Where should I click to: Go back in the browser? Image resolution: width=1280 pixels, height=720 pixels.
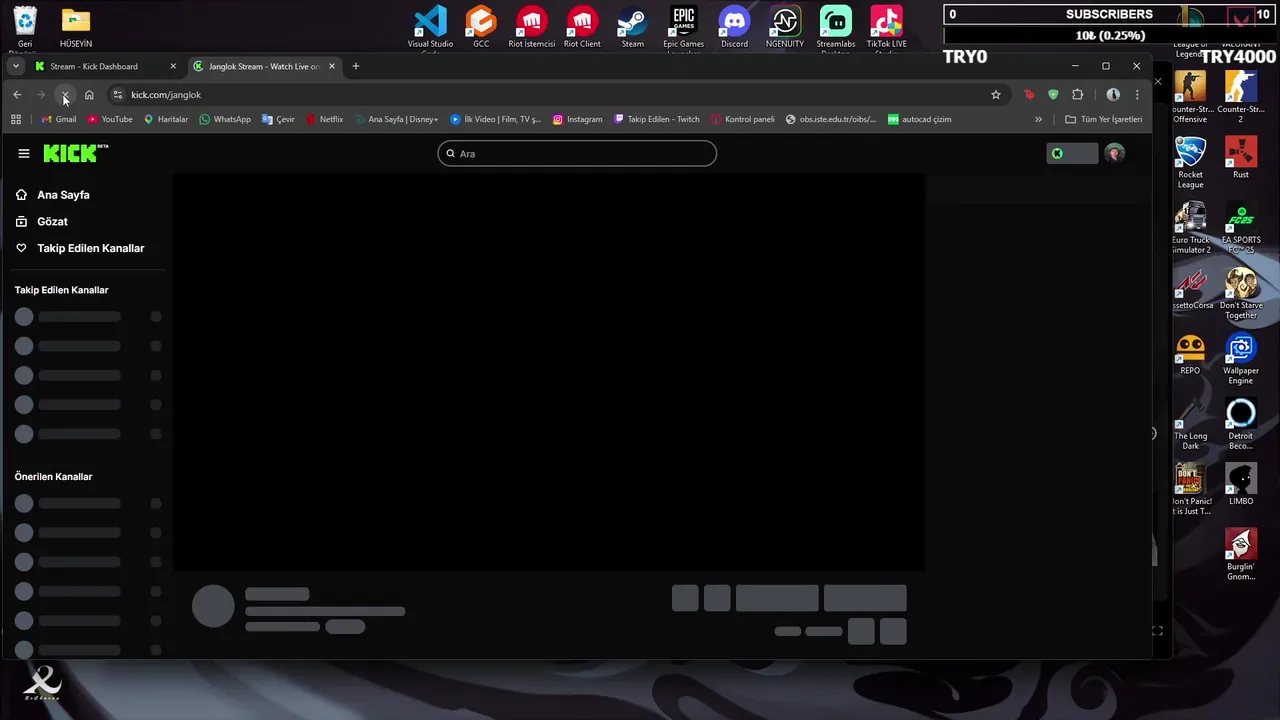tap(17, 95)
